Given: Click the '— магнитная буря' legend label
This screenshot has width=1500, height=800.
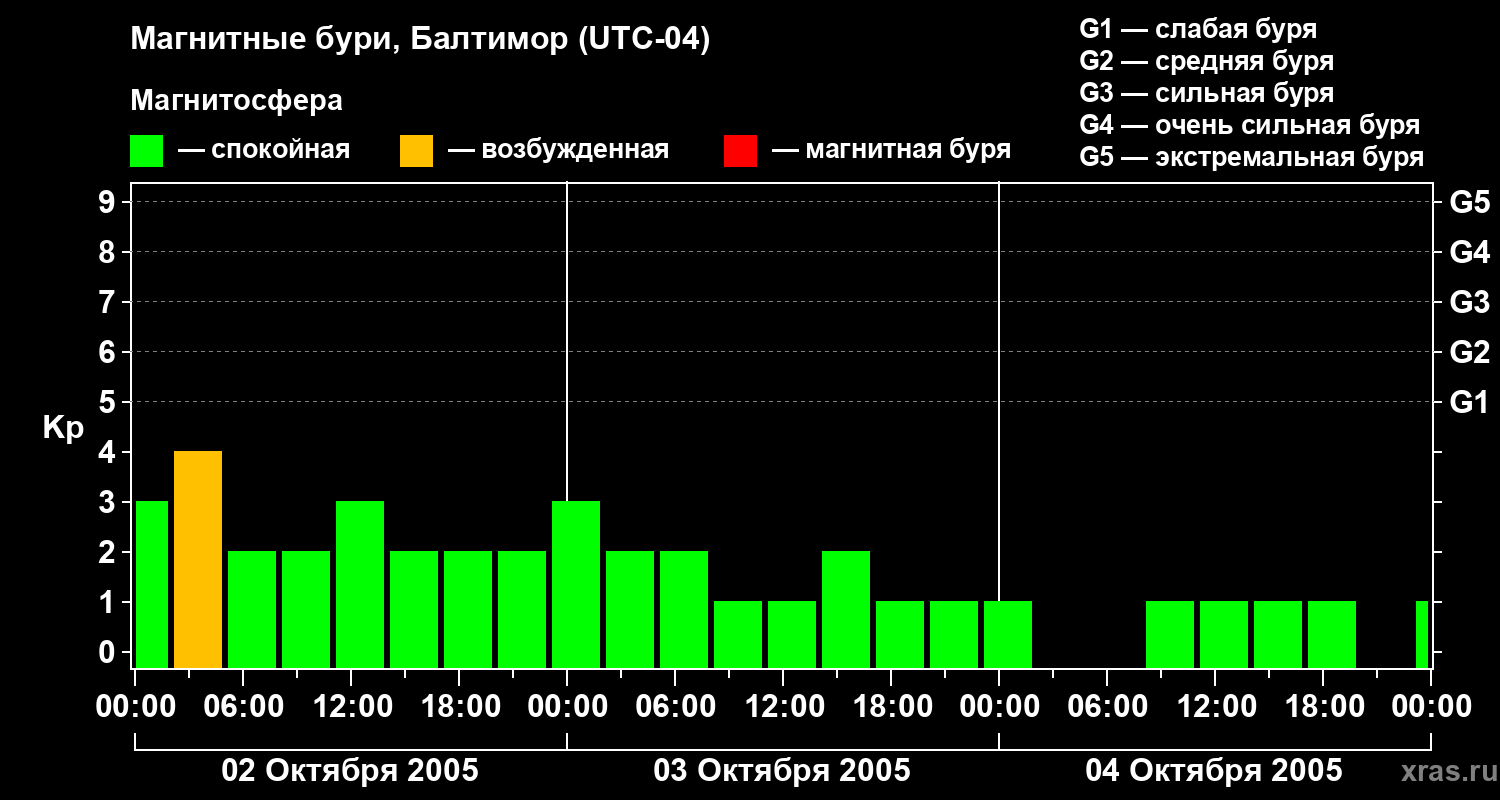Looking at the screenshot, I should pos(891,150).
